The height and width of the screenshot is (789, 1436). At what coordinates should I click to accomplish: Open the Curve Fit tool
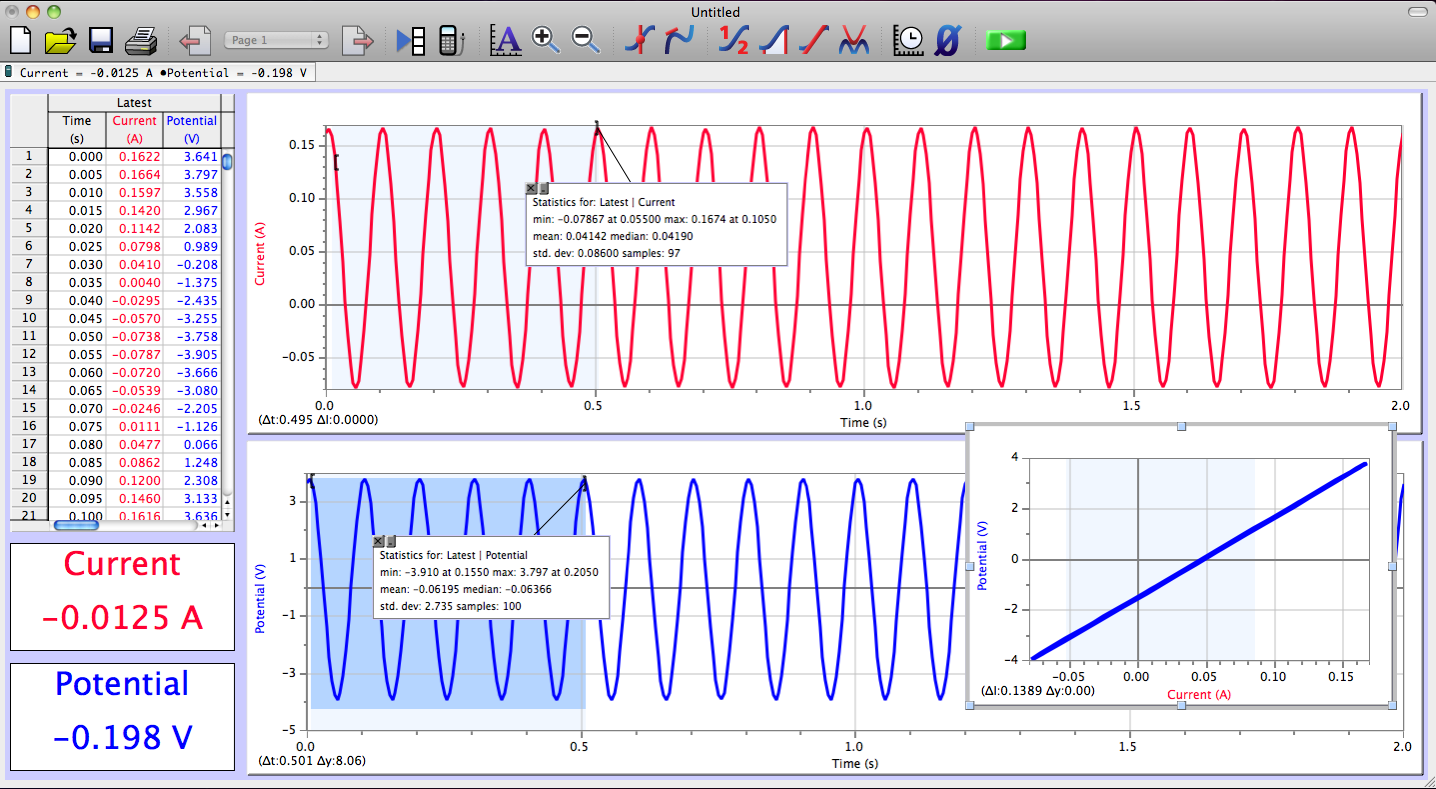coord(855,40)
